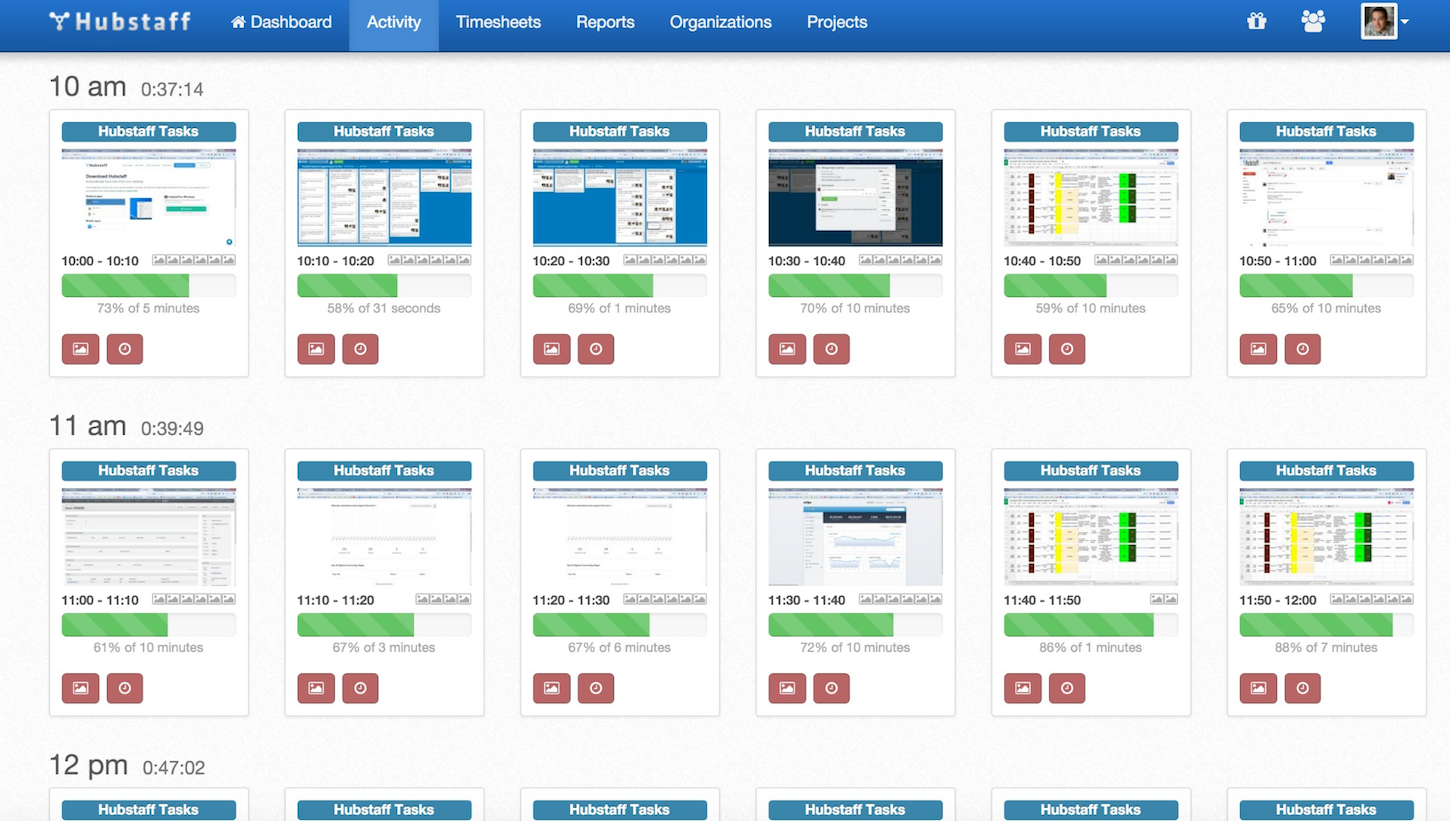The image size is (1450, 821).
Task: Click the image icon button for 10:30 - 10:40
Action: tap(787, 349)
